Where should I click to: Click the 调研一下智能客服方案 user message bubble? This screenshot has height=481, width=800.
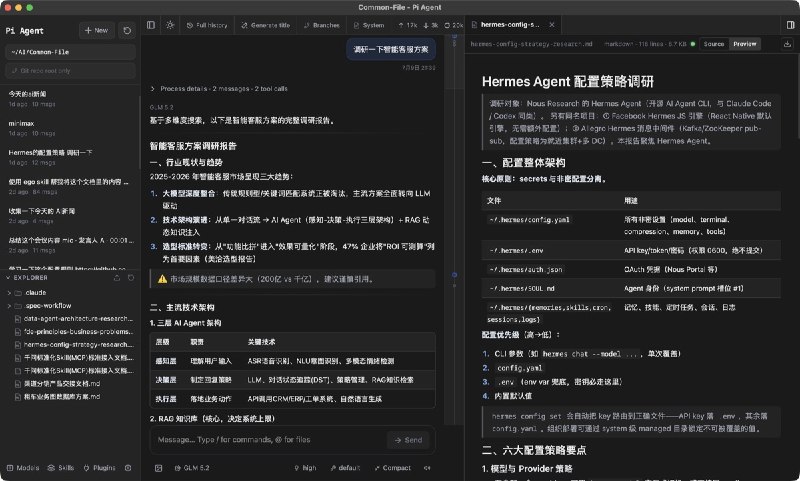point(391,49)
